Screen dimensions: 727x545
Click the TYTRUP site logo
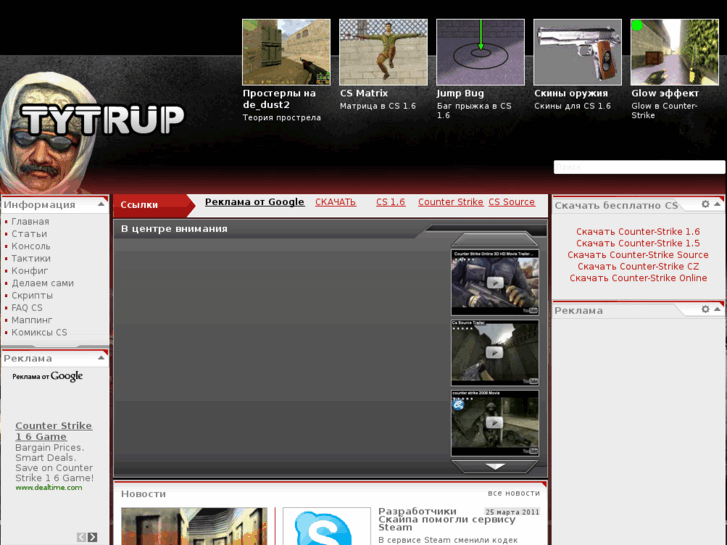pos(102,120)
